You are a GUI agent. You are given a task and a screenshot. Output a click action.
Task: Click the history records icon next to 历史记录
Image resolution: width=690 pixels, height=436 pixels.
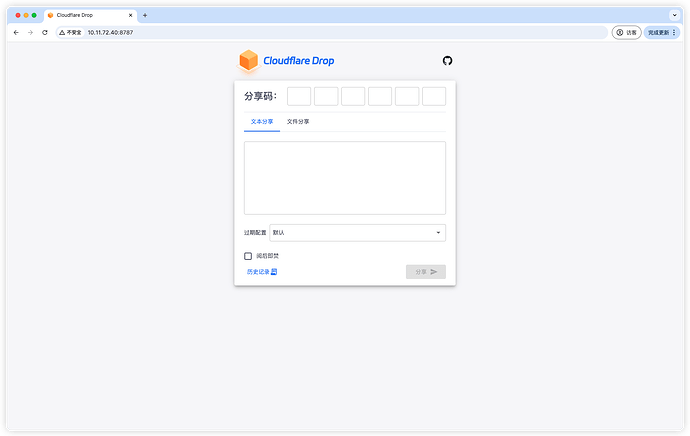click(274, 271)
